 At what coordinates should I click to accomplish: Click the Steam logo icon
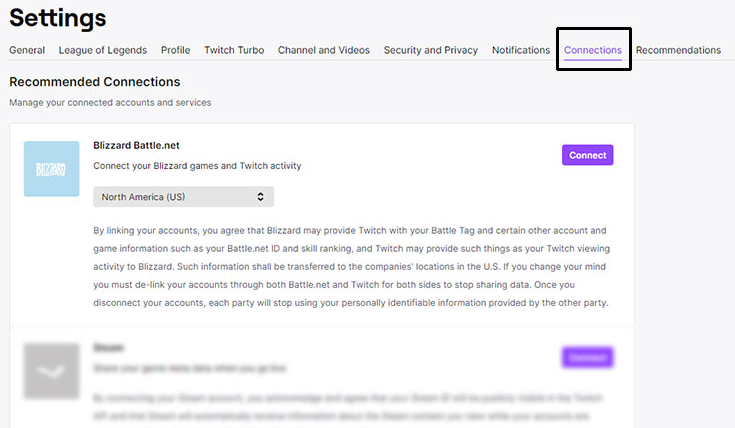click(x=52, y=371)
